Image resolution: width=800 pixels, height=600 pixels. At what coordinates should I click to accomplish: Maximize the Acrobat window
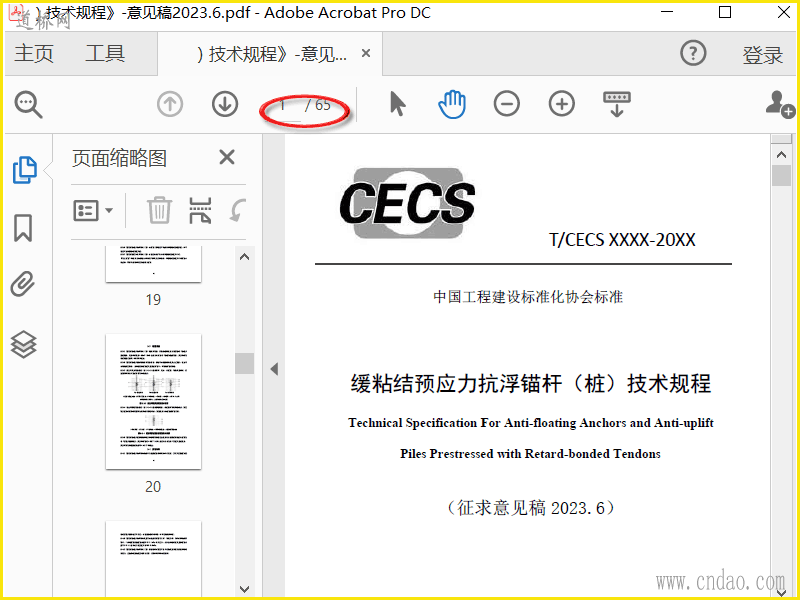pos(724,12)
